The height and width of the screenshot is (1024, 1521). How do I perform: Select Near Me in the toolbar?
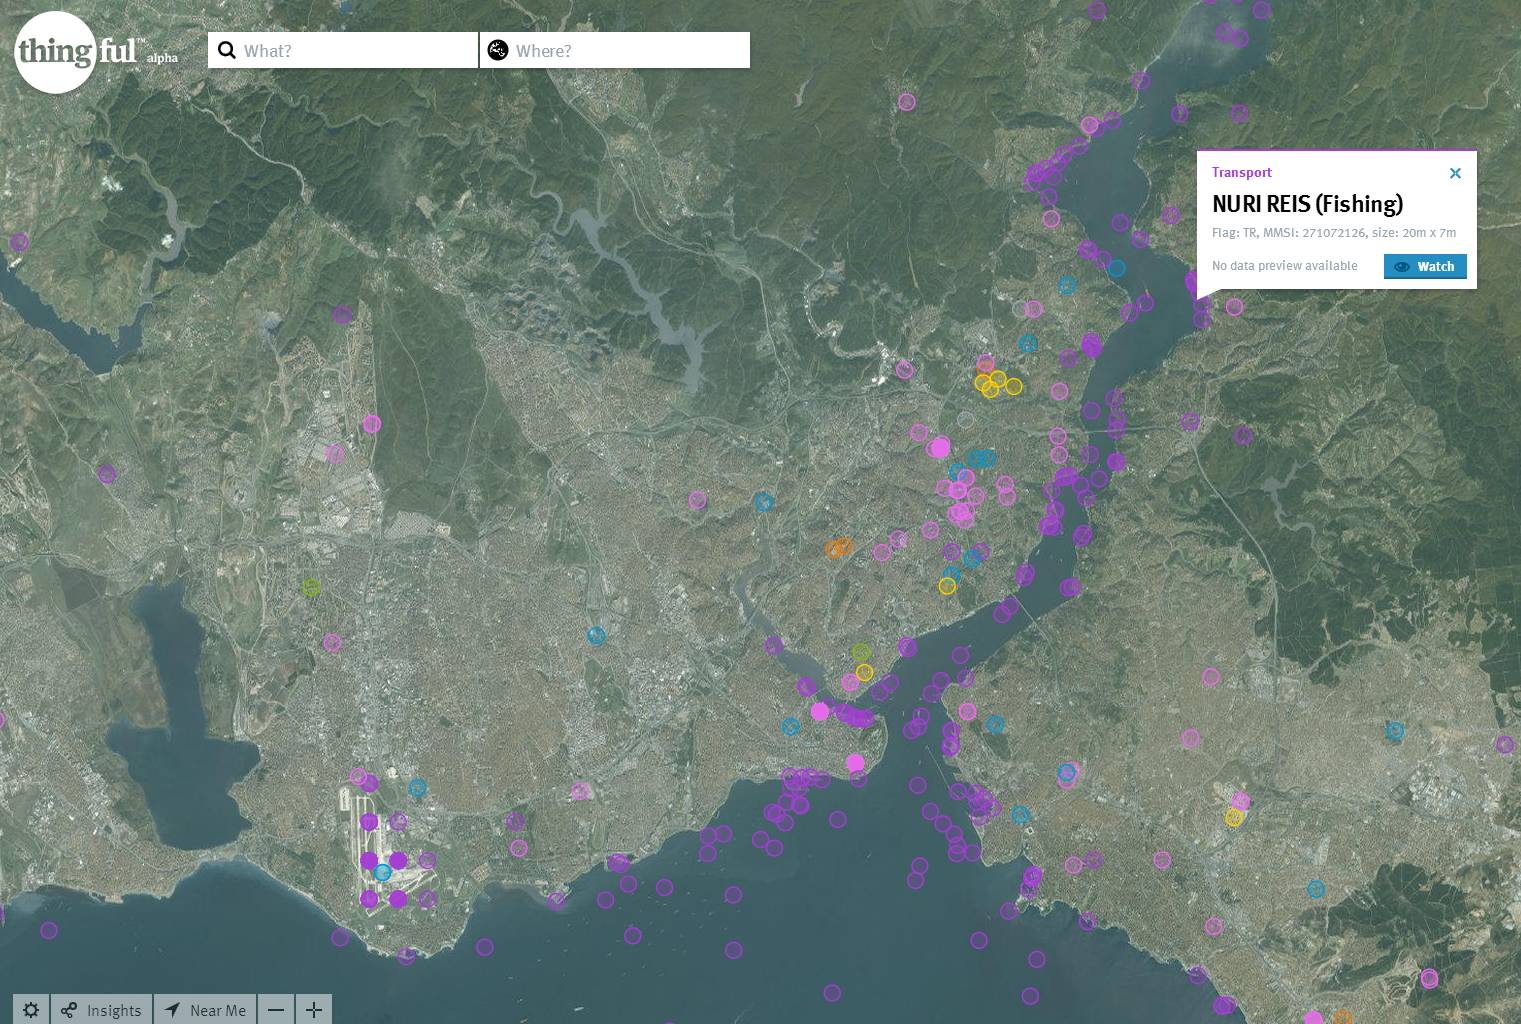[x=217, y=1010]
